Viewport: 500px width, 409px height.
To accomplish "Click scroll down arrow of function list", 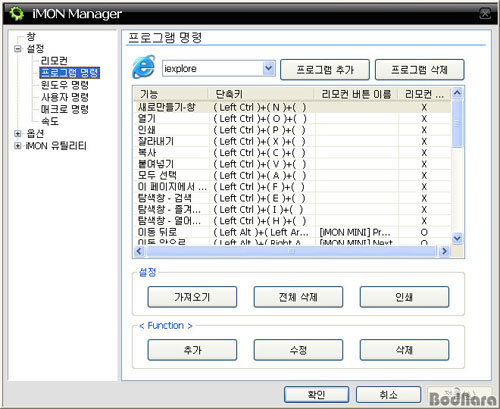I will click(x=457, y=238).
